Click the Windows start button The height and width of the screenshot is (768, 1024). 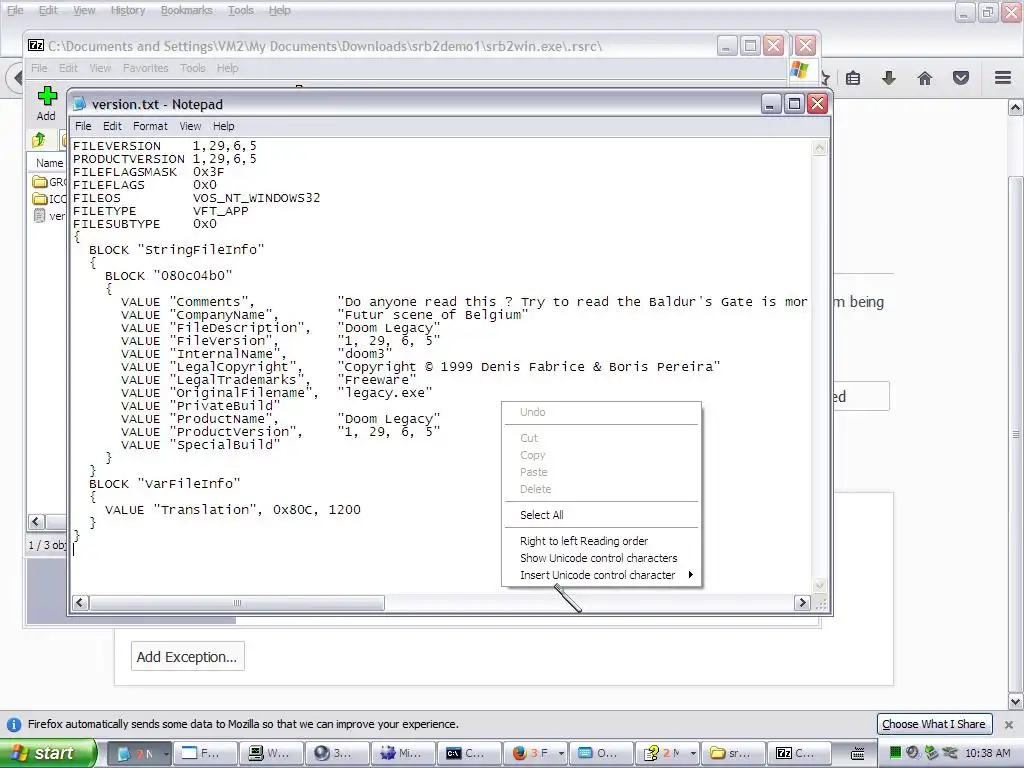tap(47, 753)
